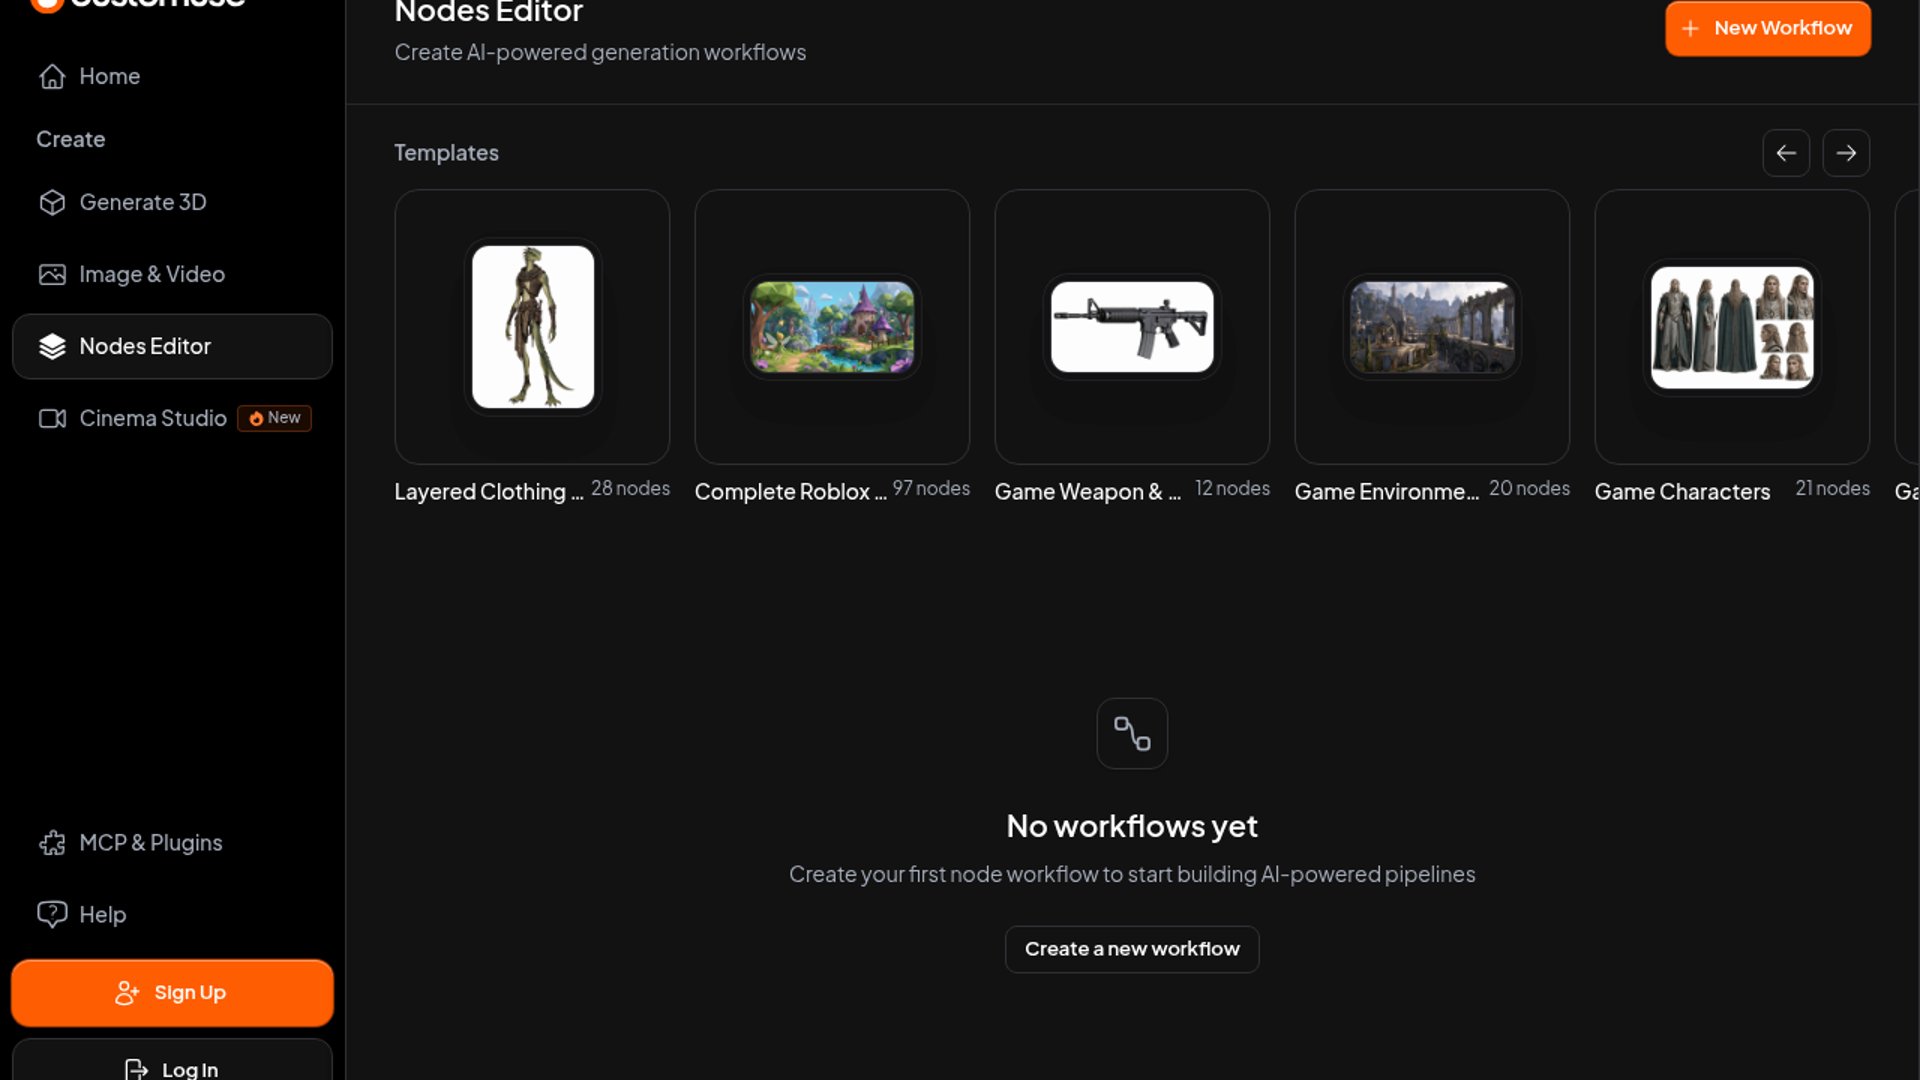
Task: Click the Cinema Studio camera icon
Action: pos(52,419)
